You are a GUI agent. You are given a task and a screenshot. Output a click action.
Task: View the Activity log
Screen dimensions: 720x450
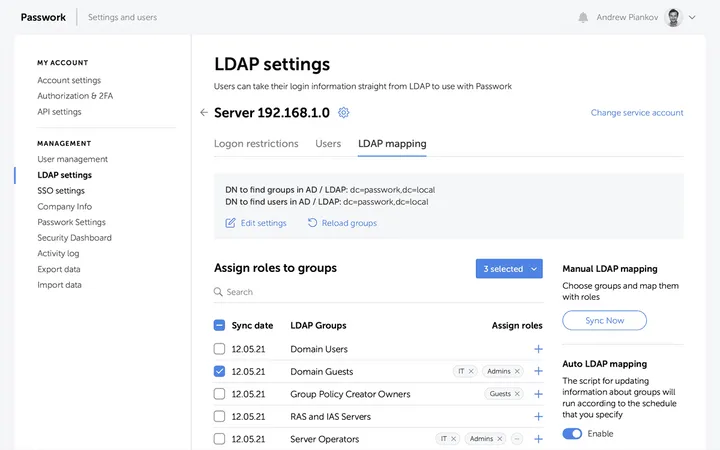(x=58, y=253)
